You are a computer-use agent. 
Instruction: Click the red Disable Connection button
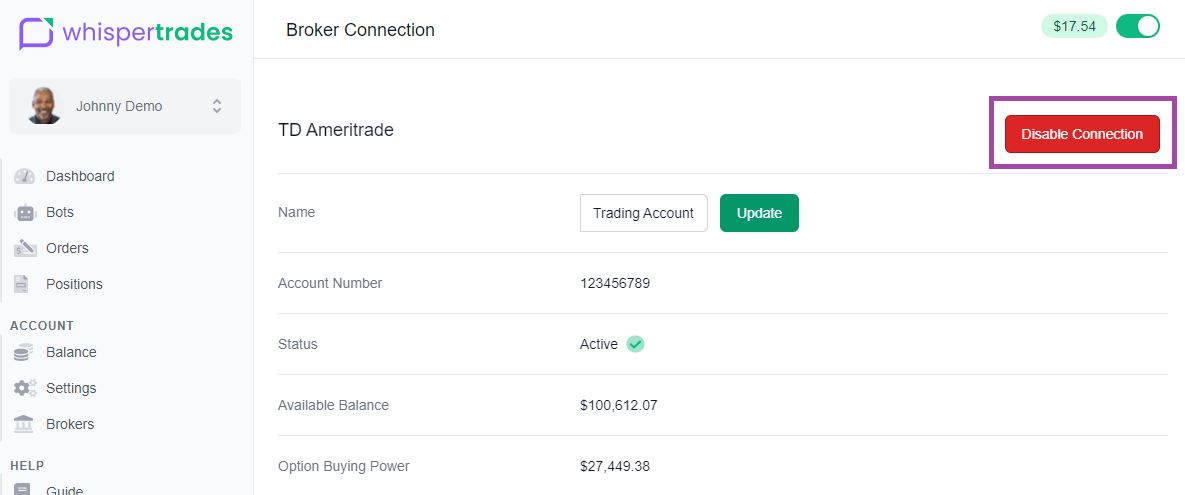[x=1082, y=134]
